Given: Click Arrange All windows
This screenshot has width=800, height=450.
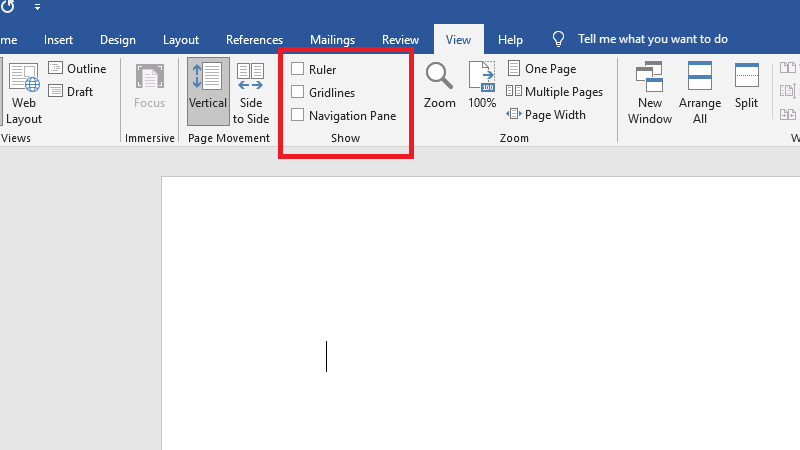Looking at the screenshot, I should pyautogui.click(x=700, y=92).
